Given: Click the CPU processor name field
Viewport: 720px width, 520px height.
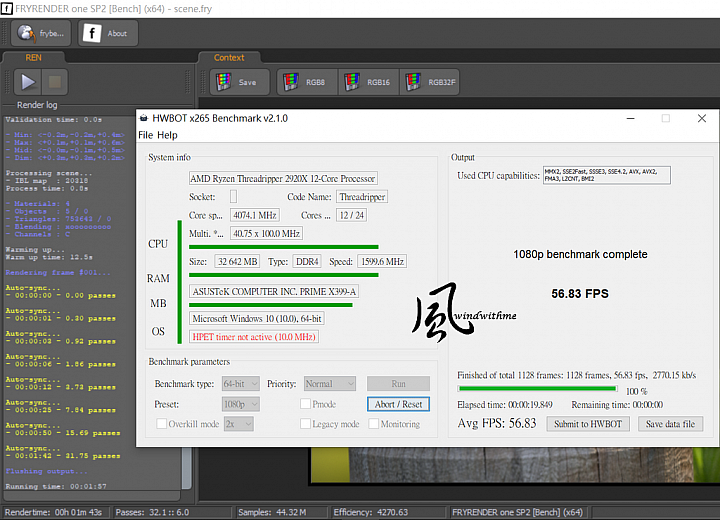Looking at the screenshot, I should [283, 178].
